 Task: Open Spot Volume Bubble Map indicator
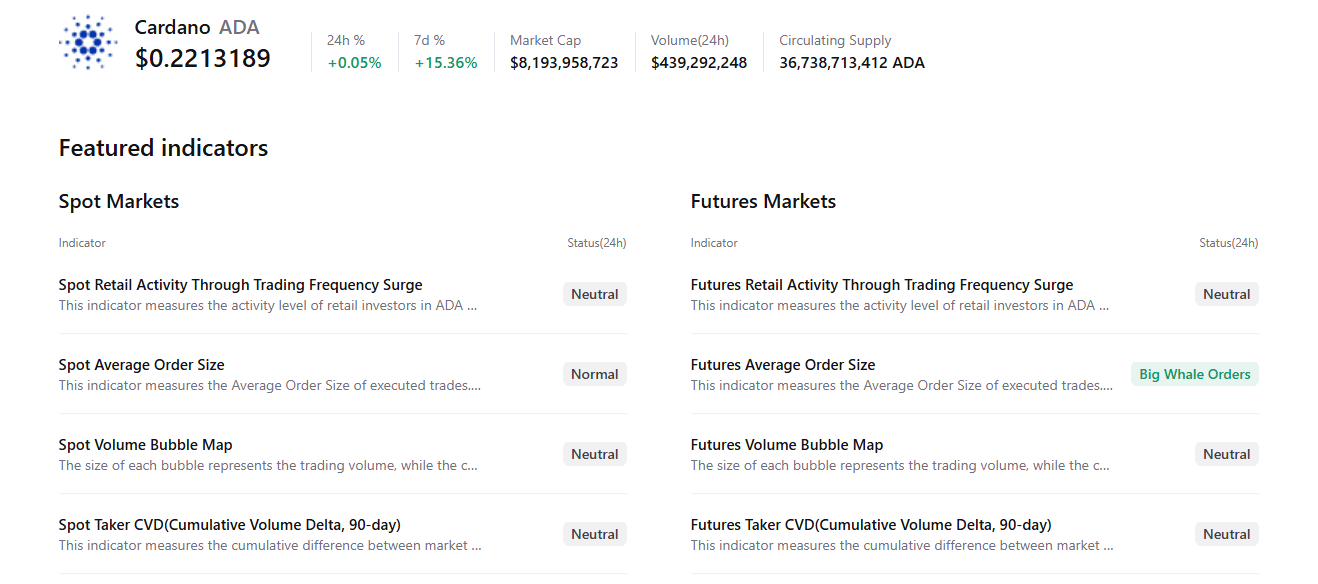[x=146, y=445]
